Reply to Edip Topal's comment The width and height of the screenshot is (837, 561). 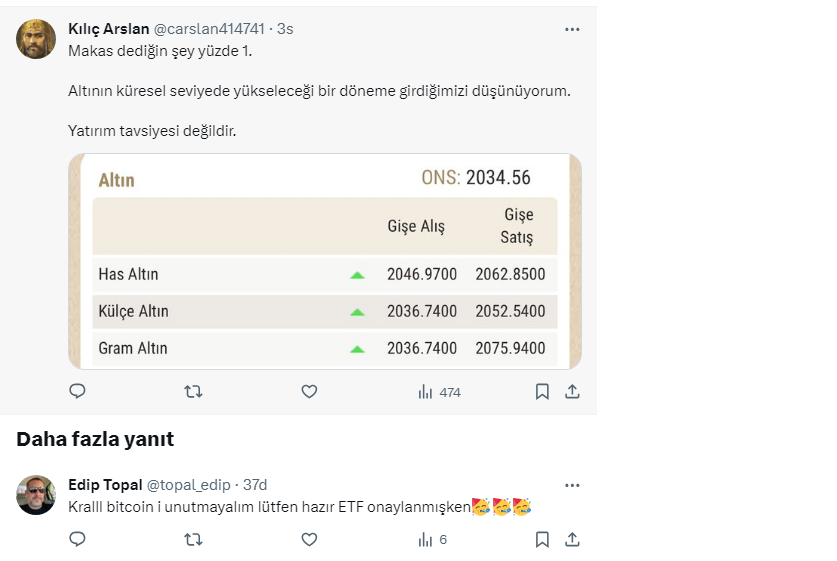(77, 539)
